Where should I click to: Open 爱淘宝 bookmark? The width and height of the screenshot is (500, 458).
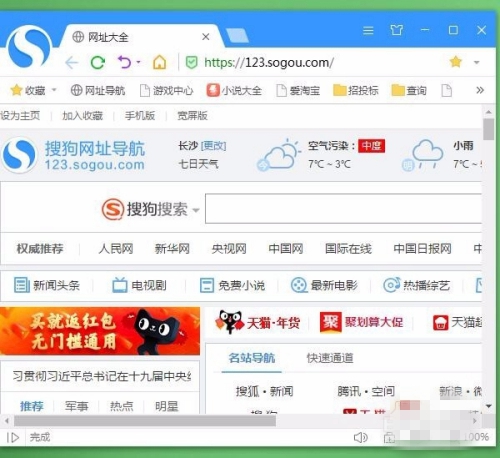[298, 90]
